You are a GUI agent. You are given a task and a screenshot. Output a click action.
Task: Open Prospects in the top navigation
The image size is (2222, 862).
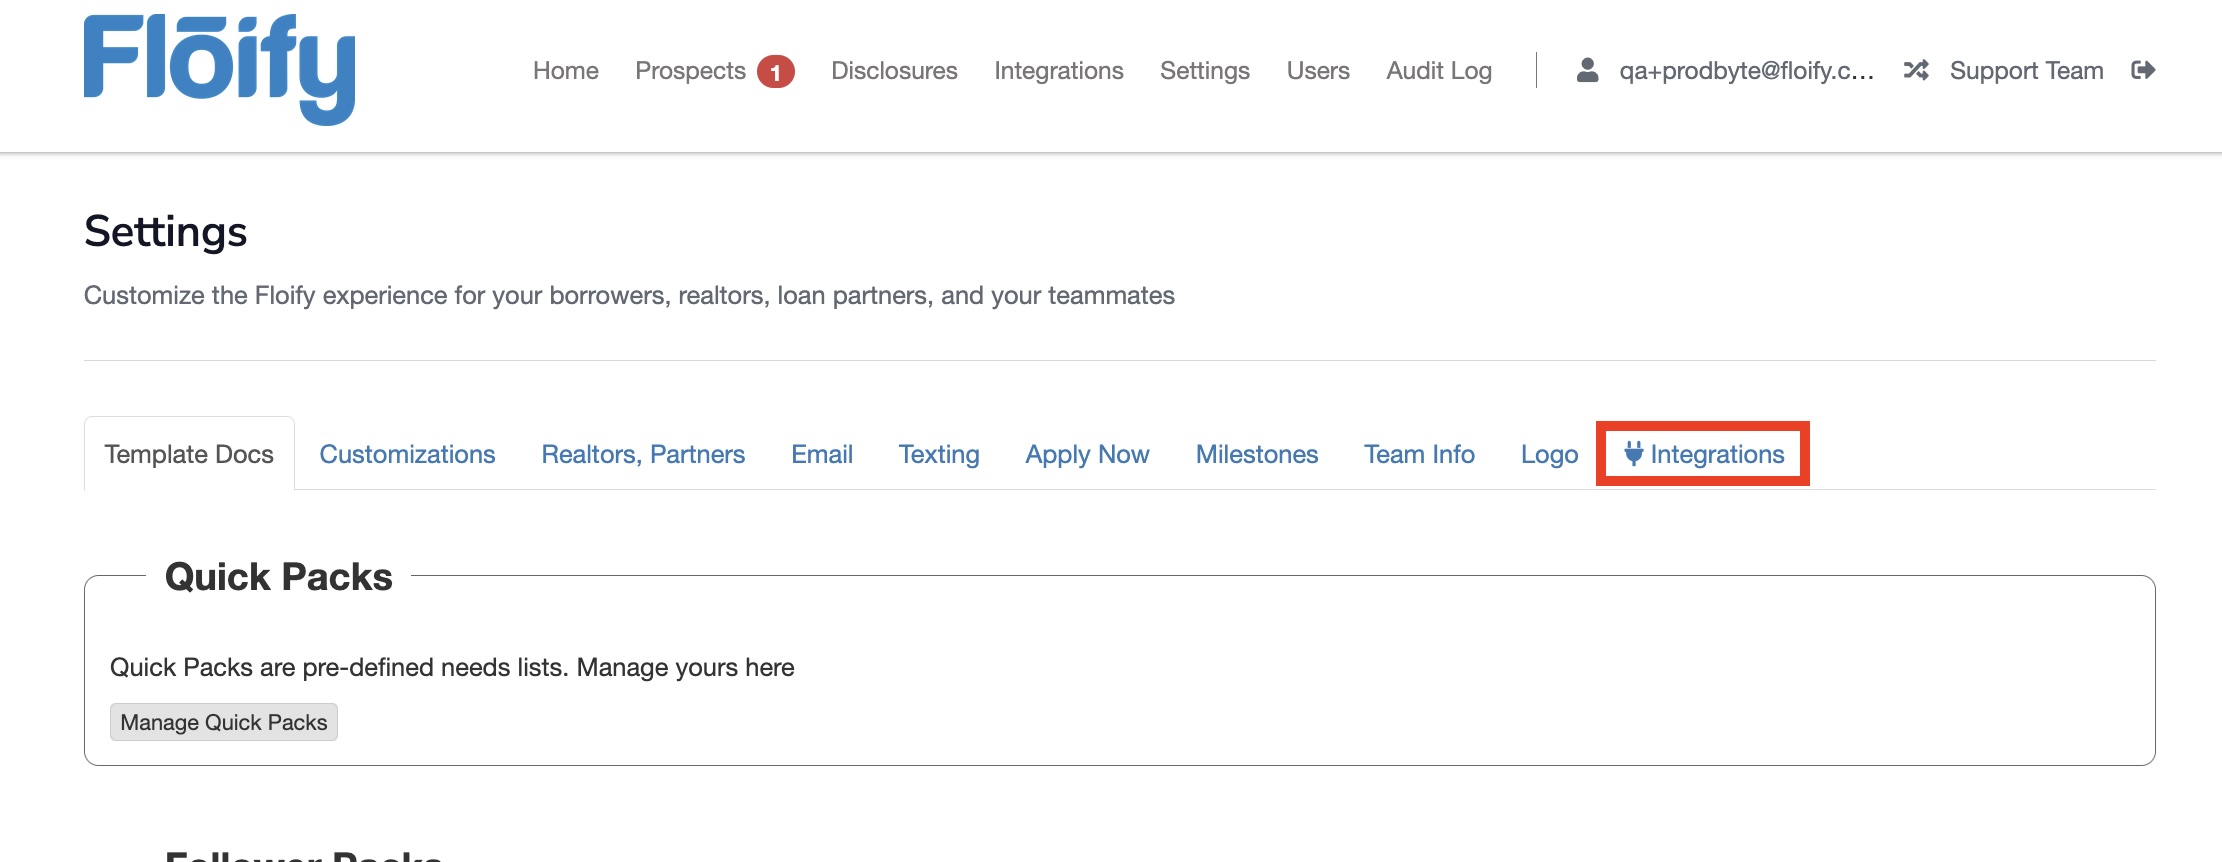tap(690, 71)
